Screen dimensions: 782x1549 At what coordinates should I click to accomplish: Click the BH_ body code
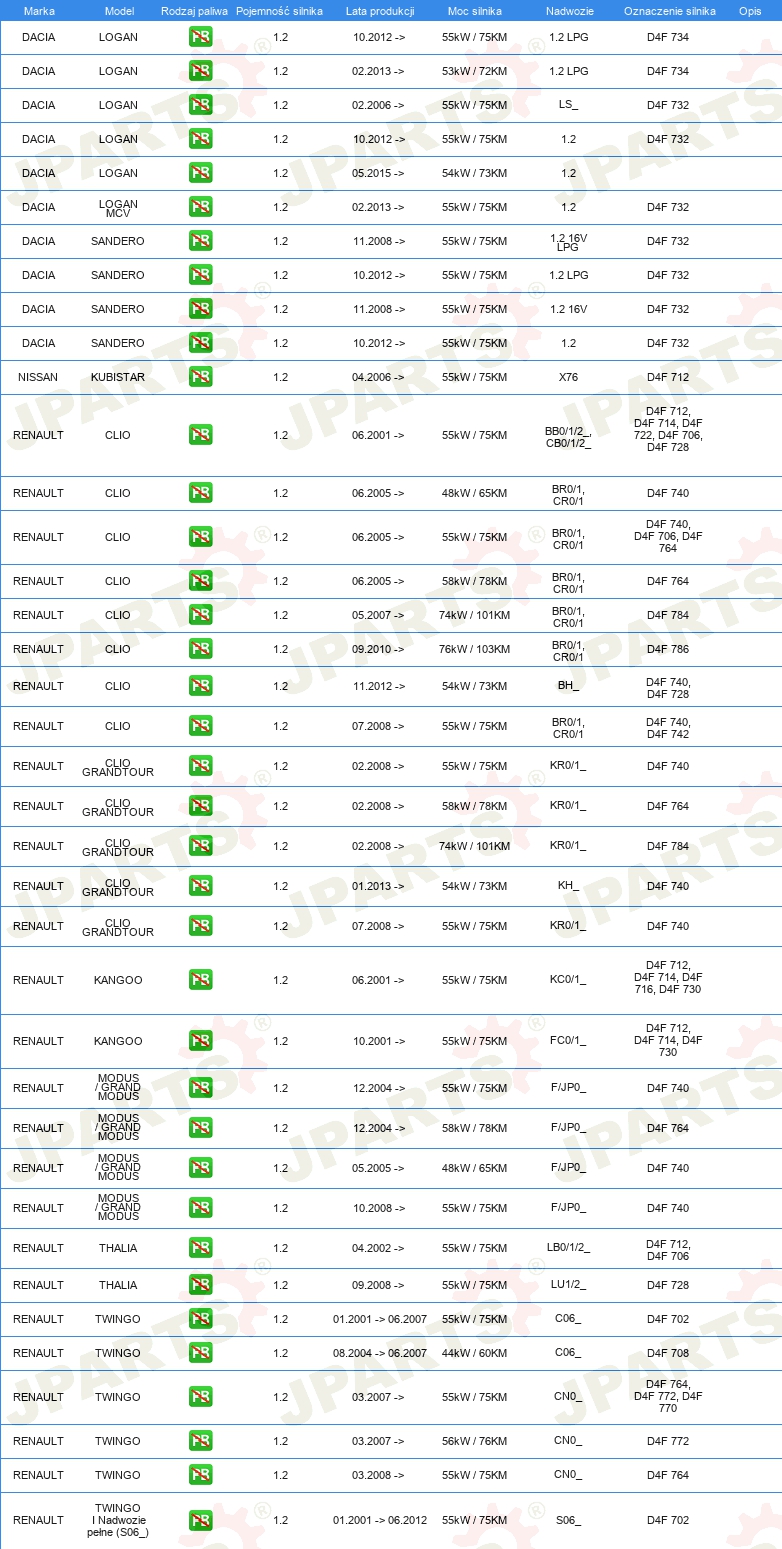pyautogui.click(x=568, y=686)
